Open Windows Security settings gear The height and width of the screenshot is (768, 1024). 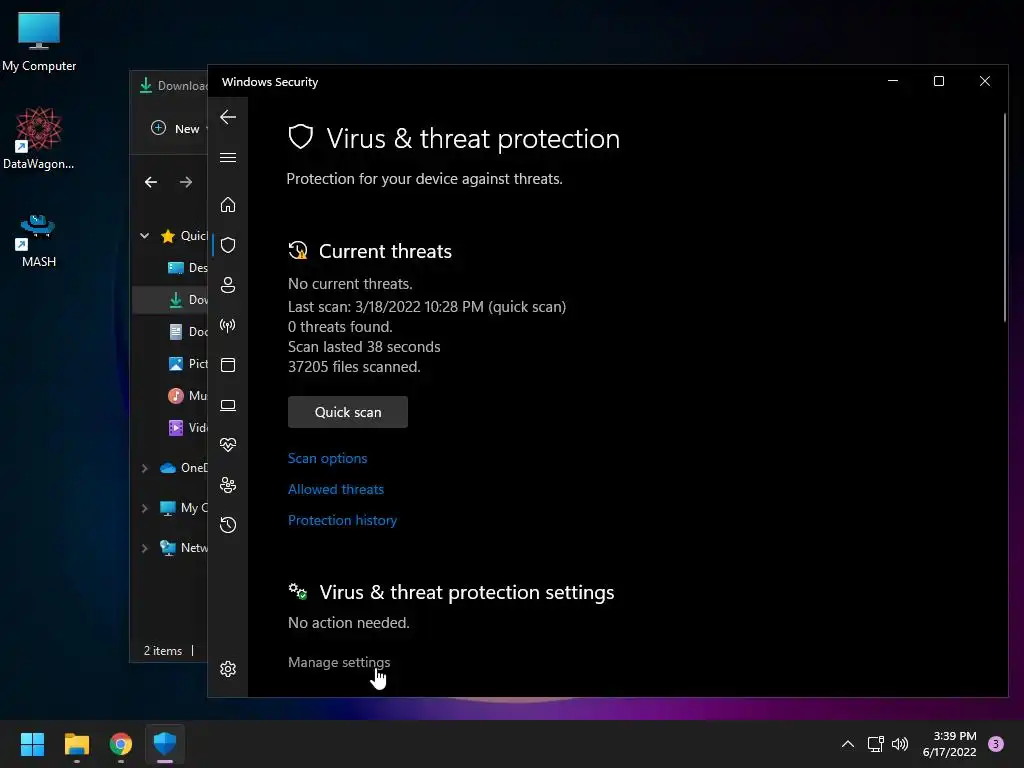click(x=228, y=669)
